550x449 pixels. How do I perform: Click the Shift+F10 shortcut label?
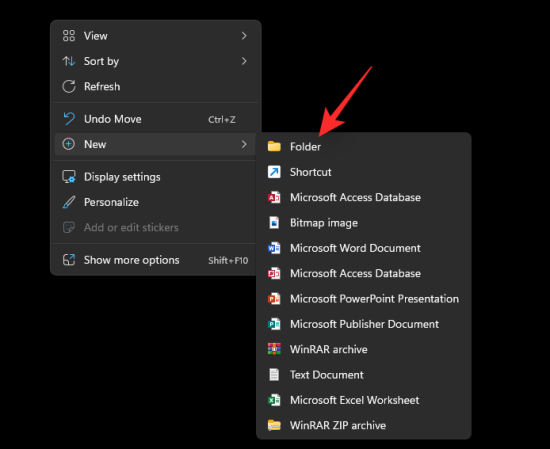coord(228,261)
